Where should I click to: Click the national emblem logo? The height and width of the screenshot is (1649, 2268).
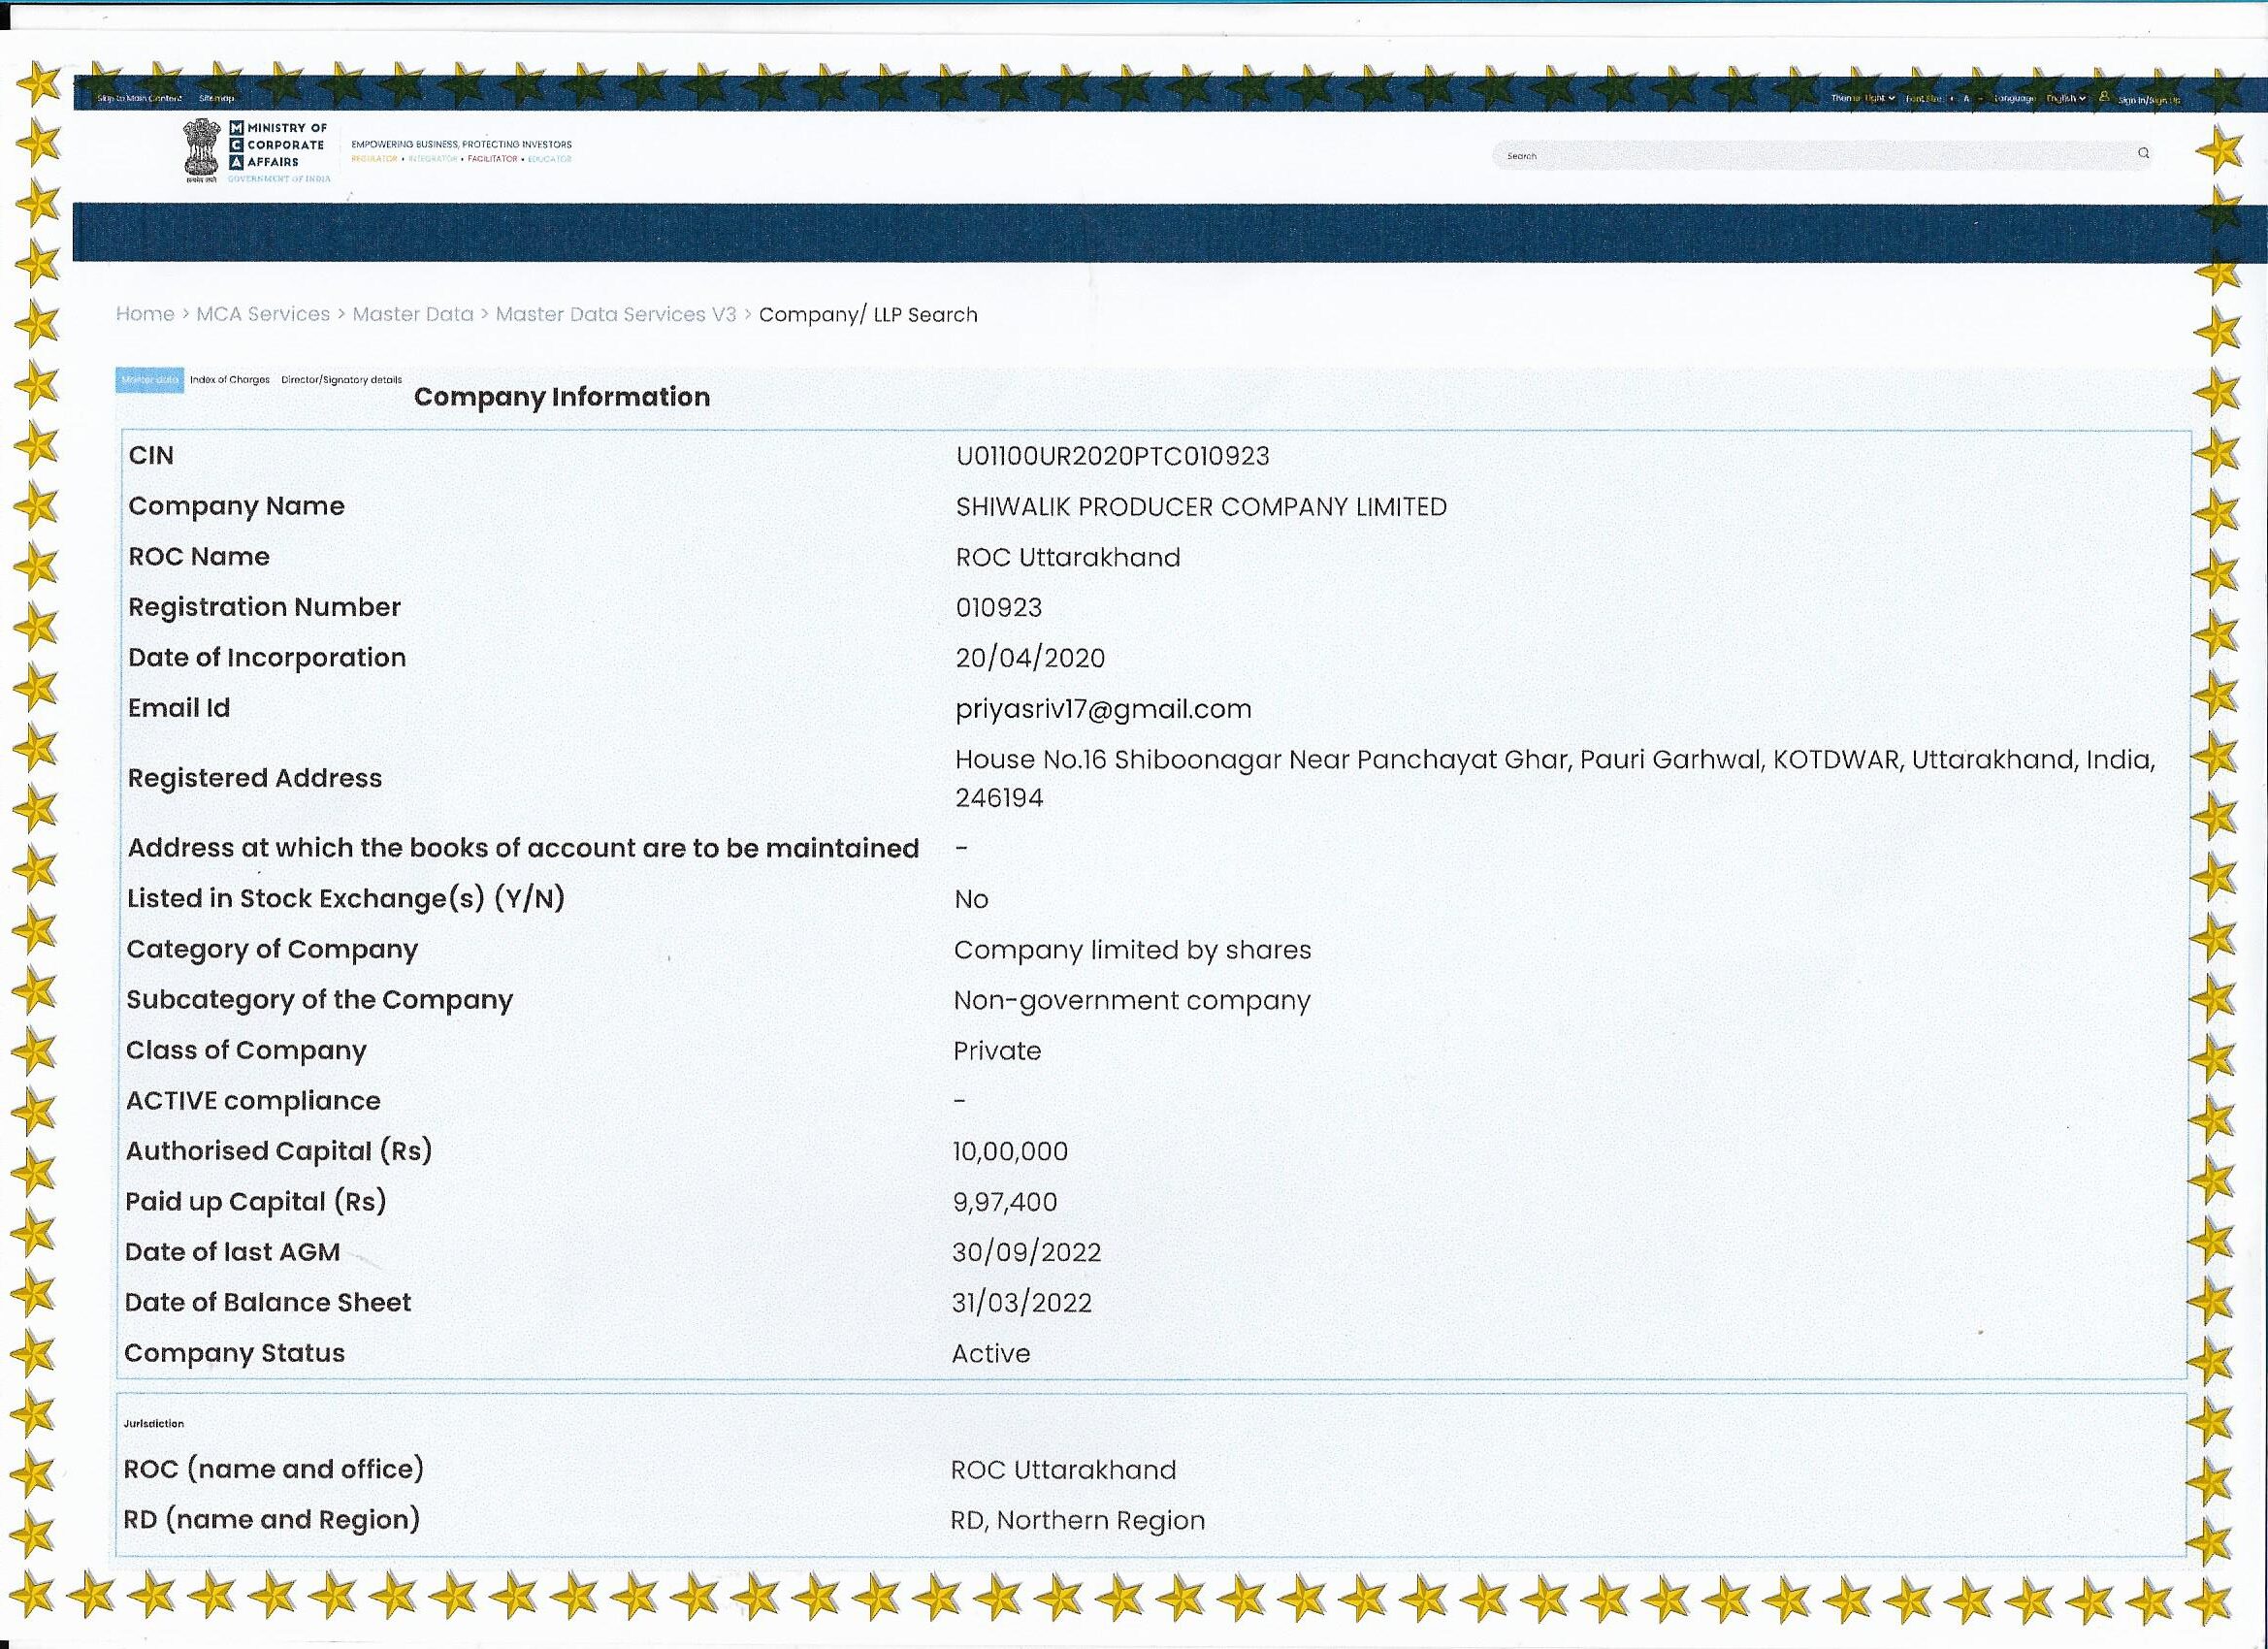201,150
